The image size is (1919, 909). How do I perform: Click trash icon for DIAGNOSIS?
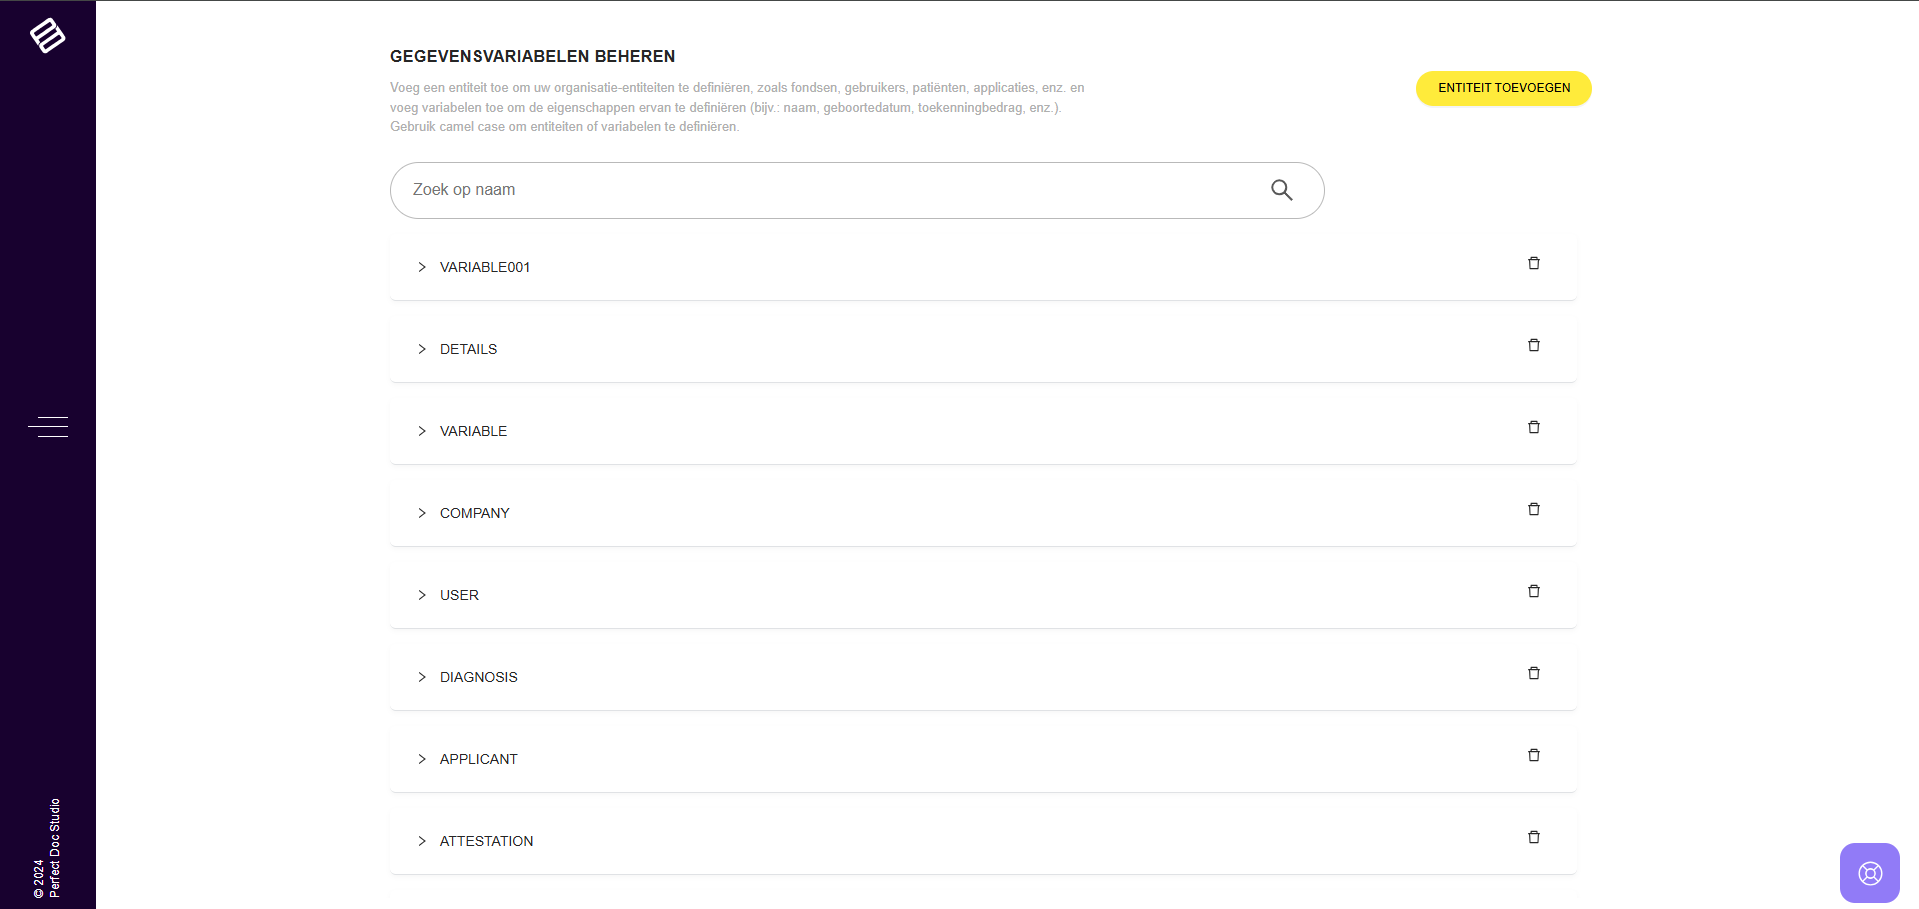(1533, 674)
